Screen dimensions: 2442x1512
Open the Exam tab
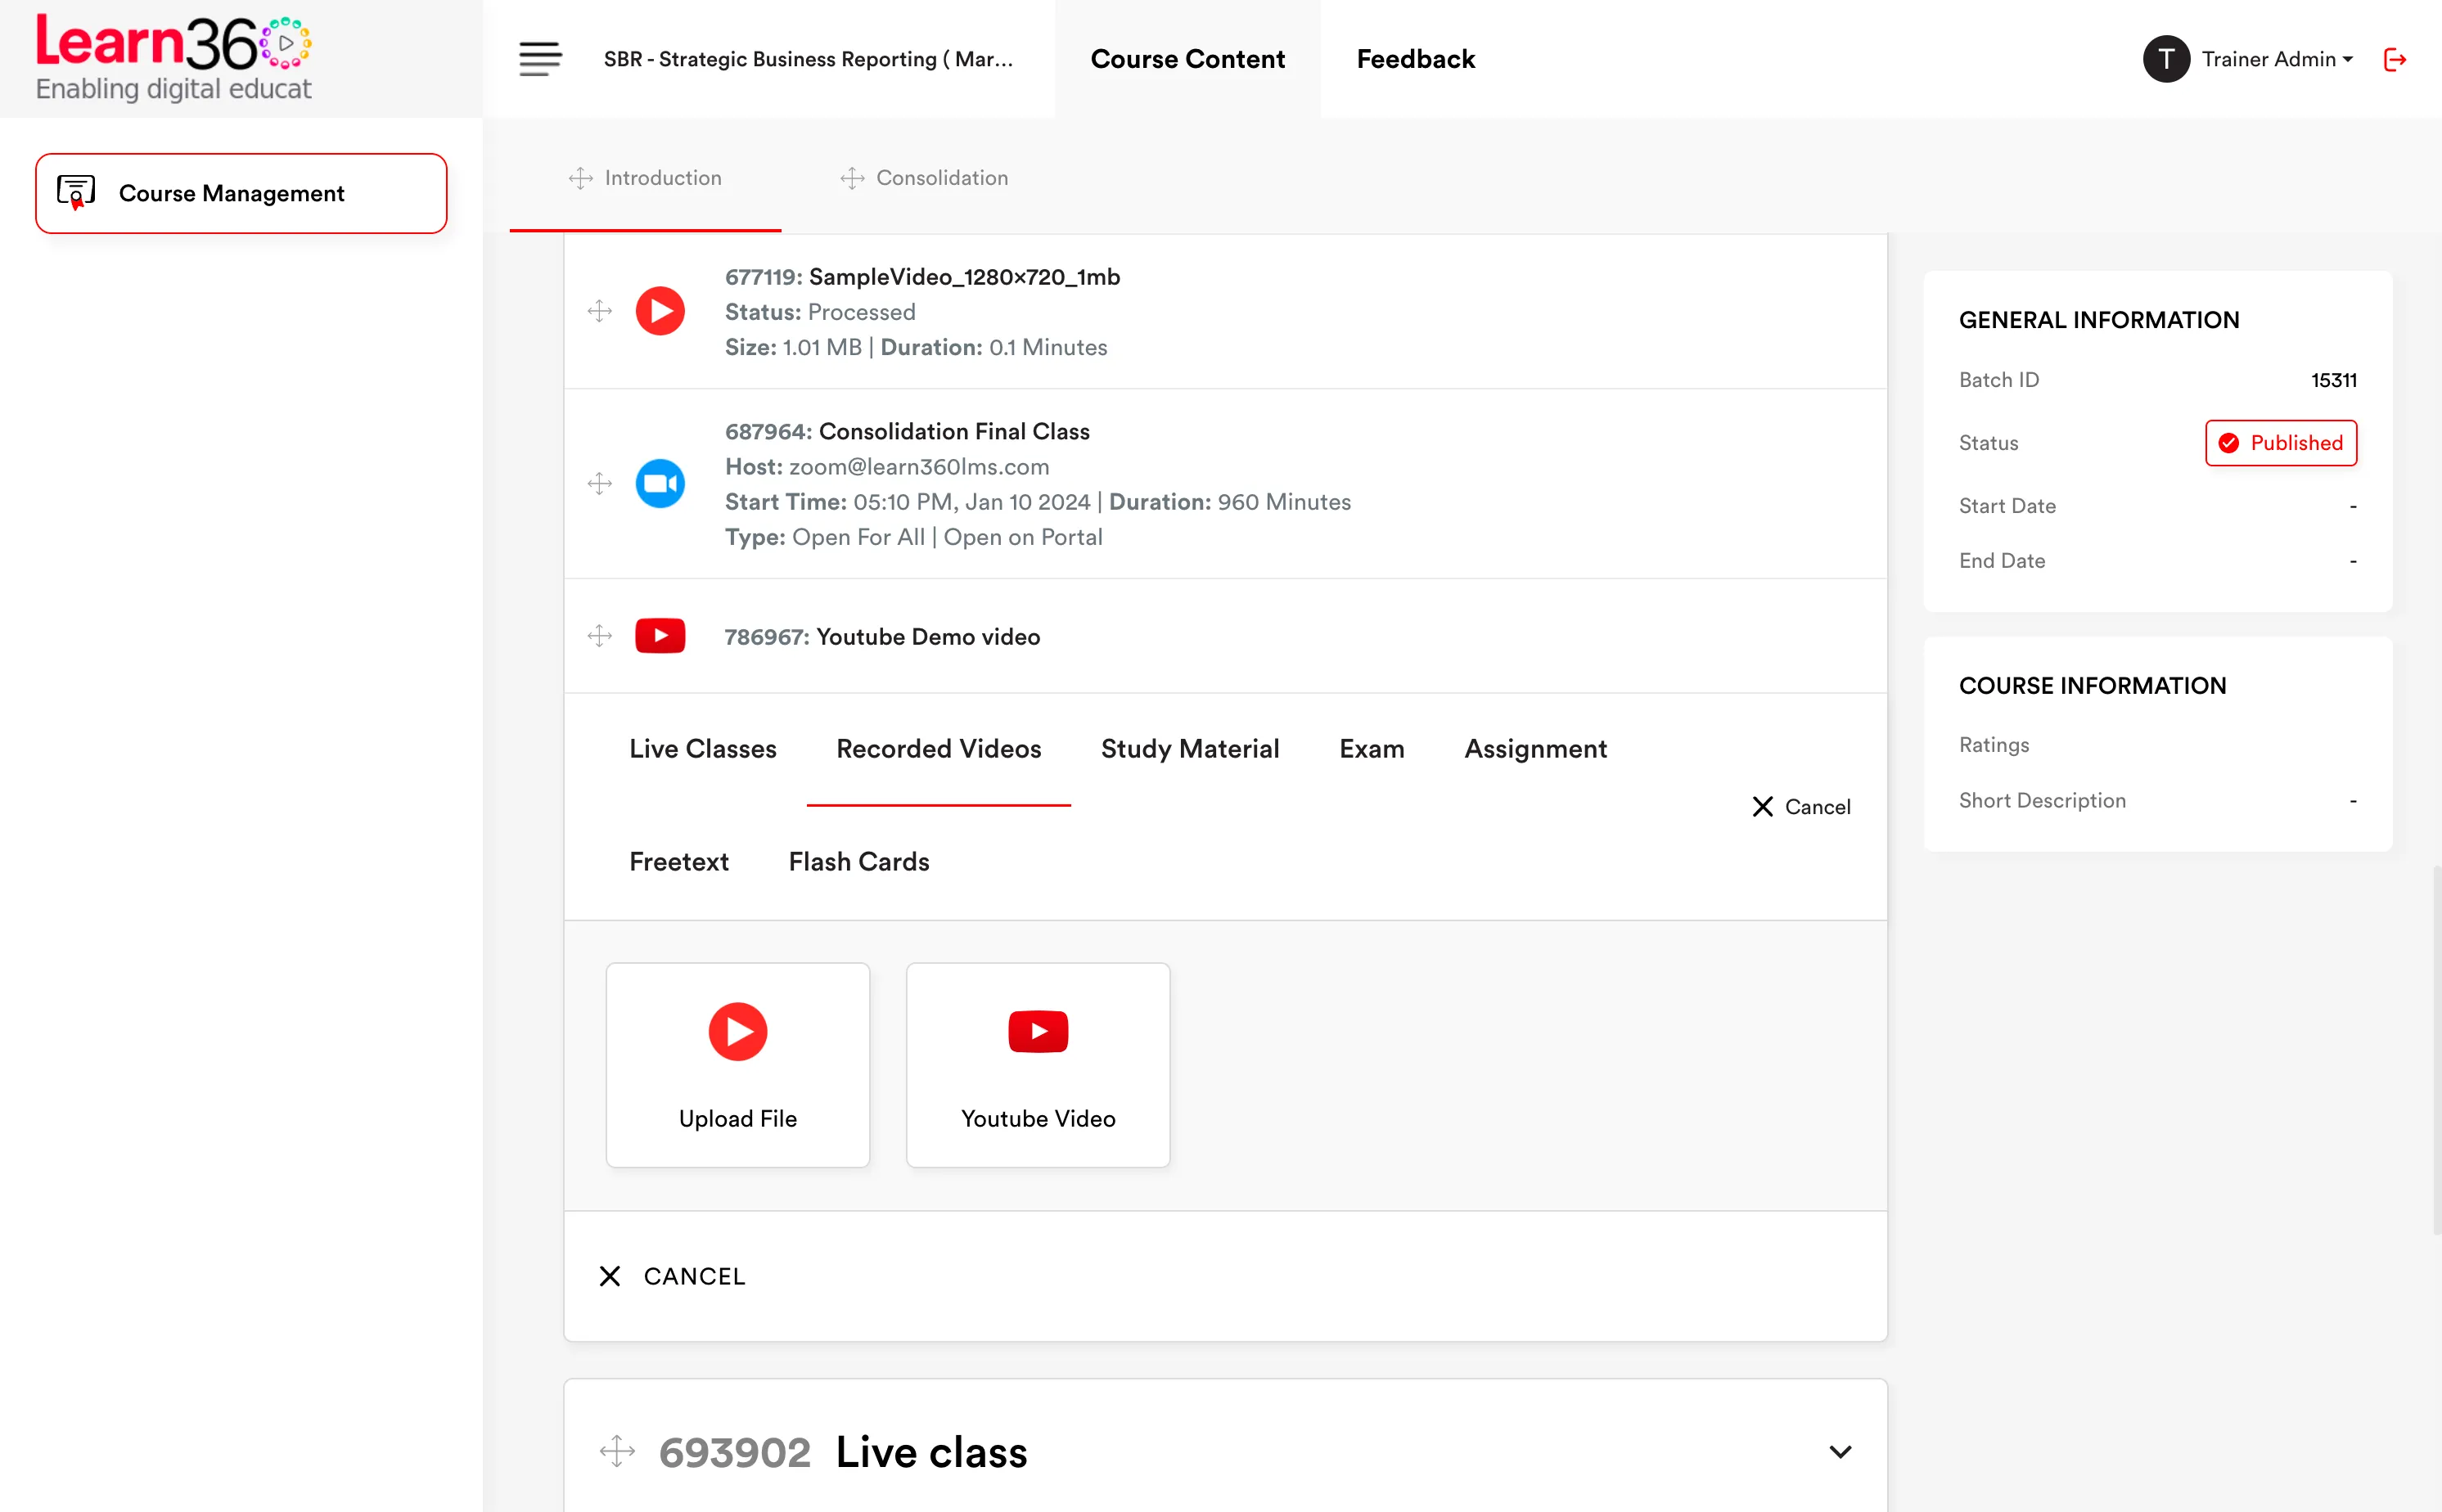[1372, 749]
